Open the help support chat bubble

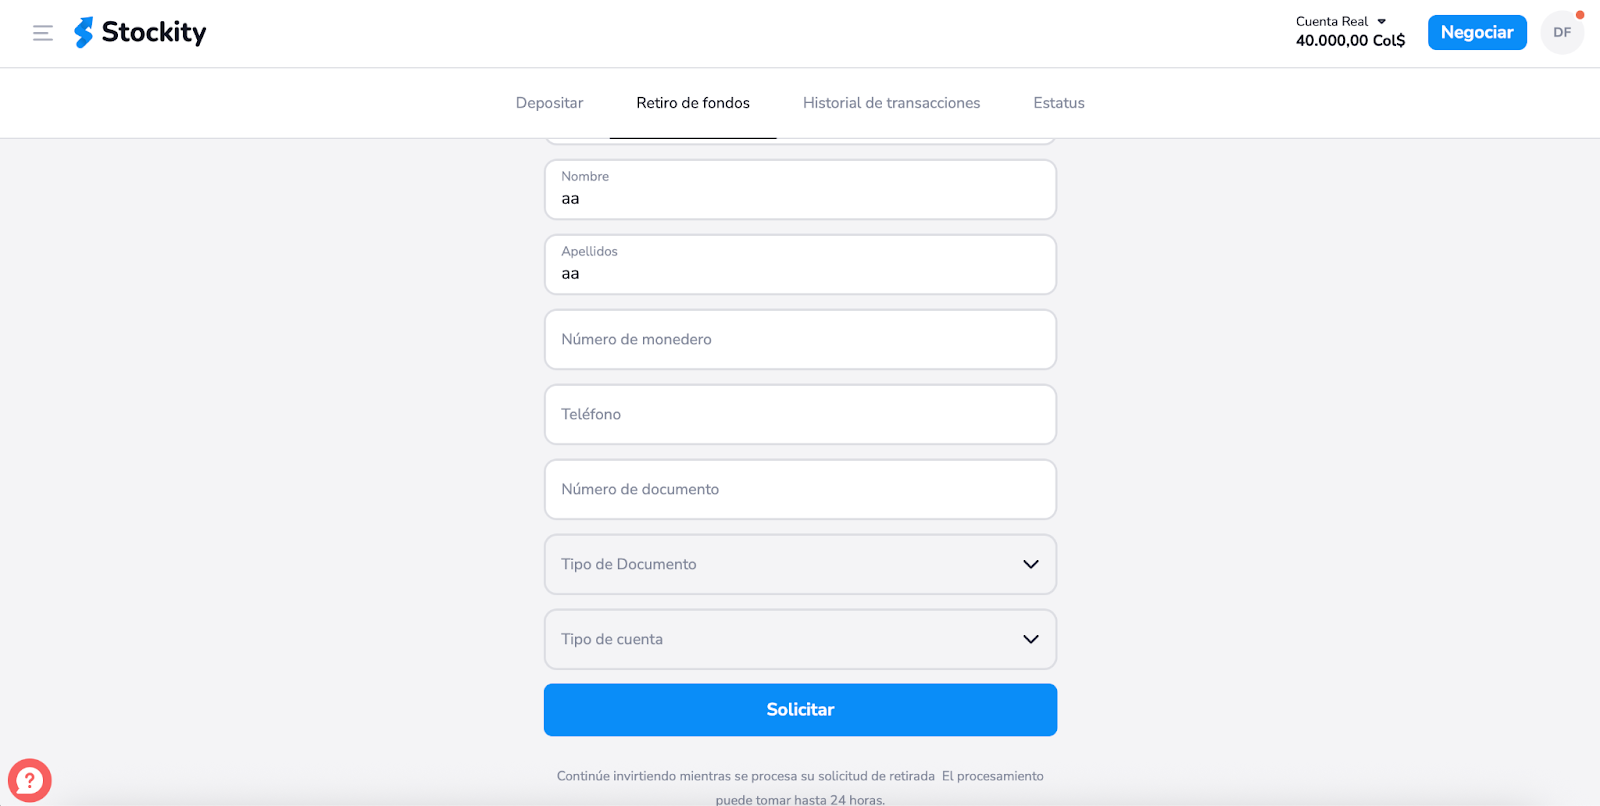[30, 780]
